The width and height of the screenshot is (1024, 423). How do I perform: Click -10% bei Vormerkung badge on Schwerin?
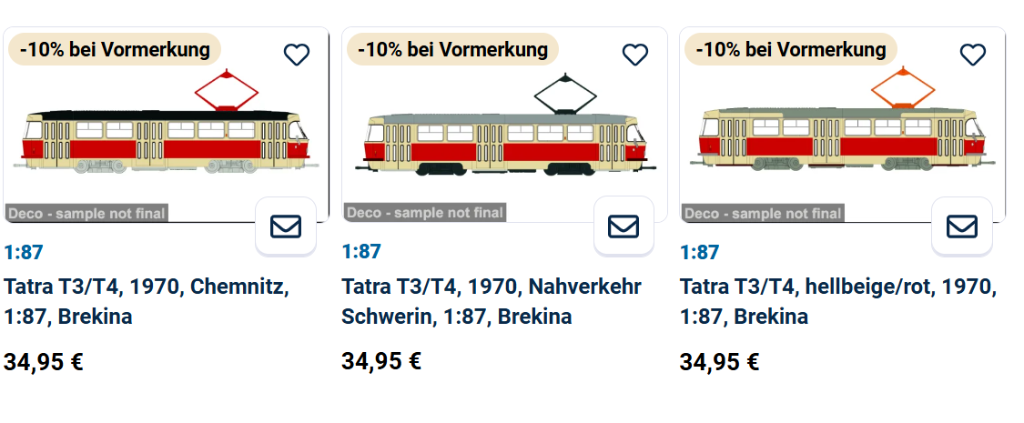coord(452,49)
